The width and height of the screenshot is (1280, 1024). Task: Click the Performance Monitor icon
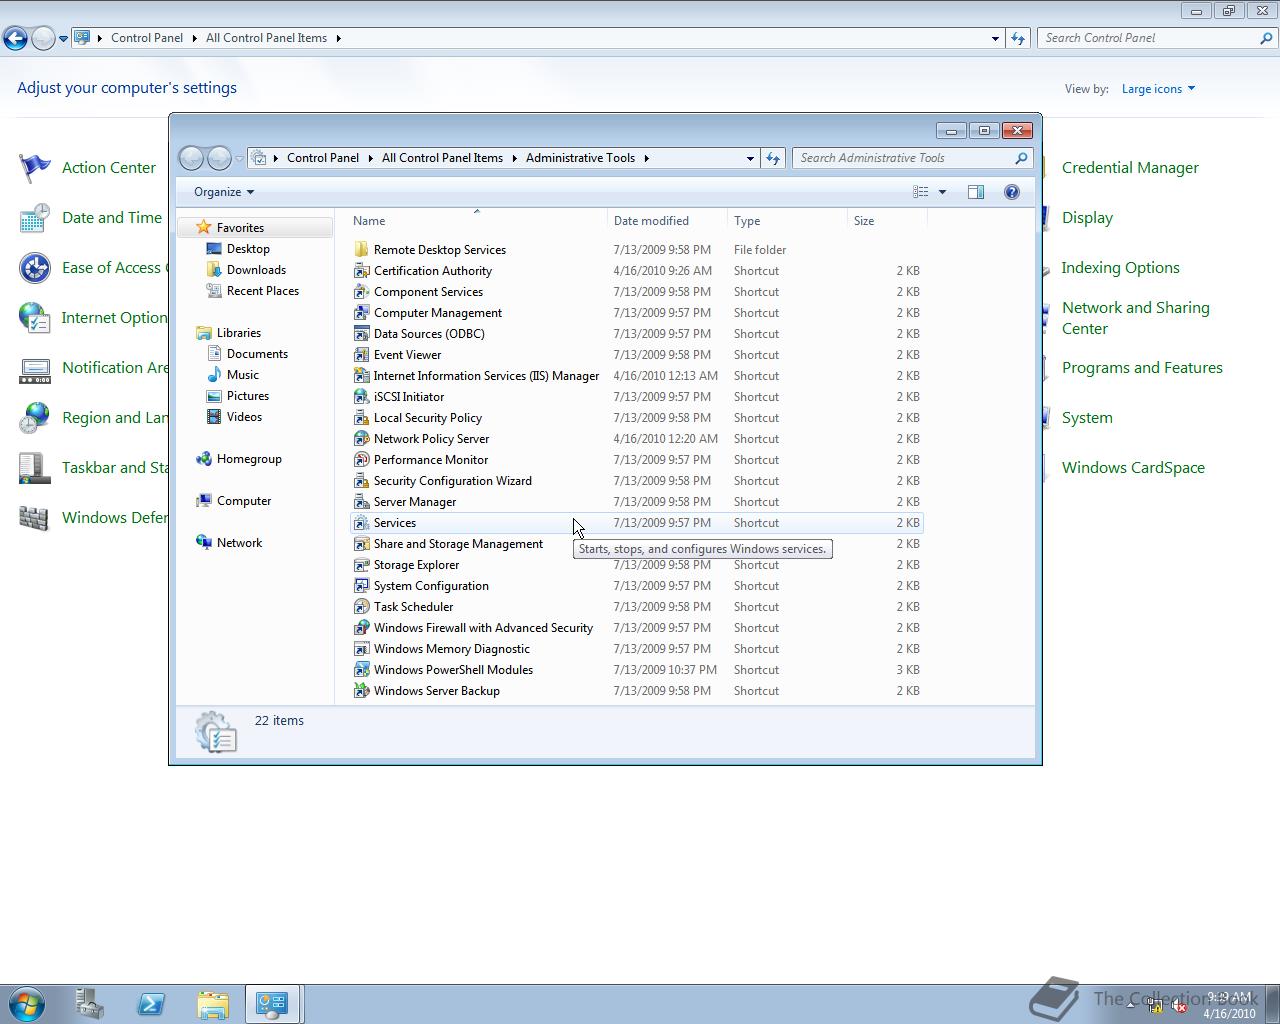click(362, 460)
